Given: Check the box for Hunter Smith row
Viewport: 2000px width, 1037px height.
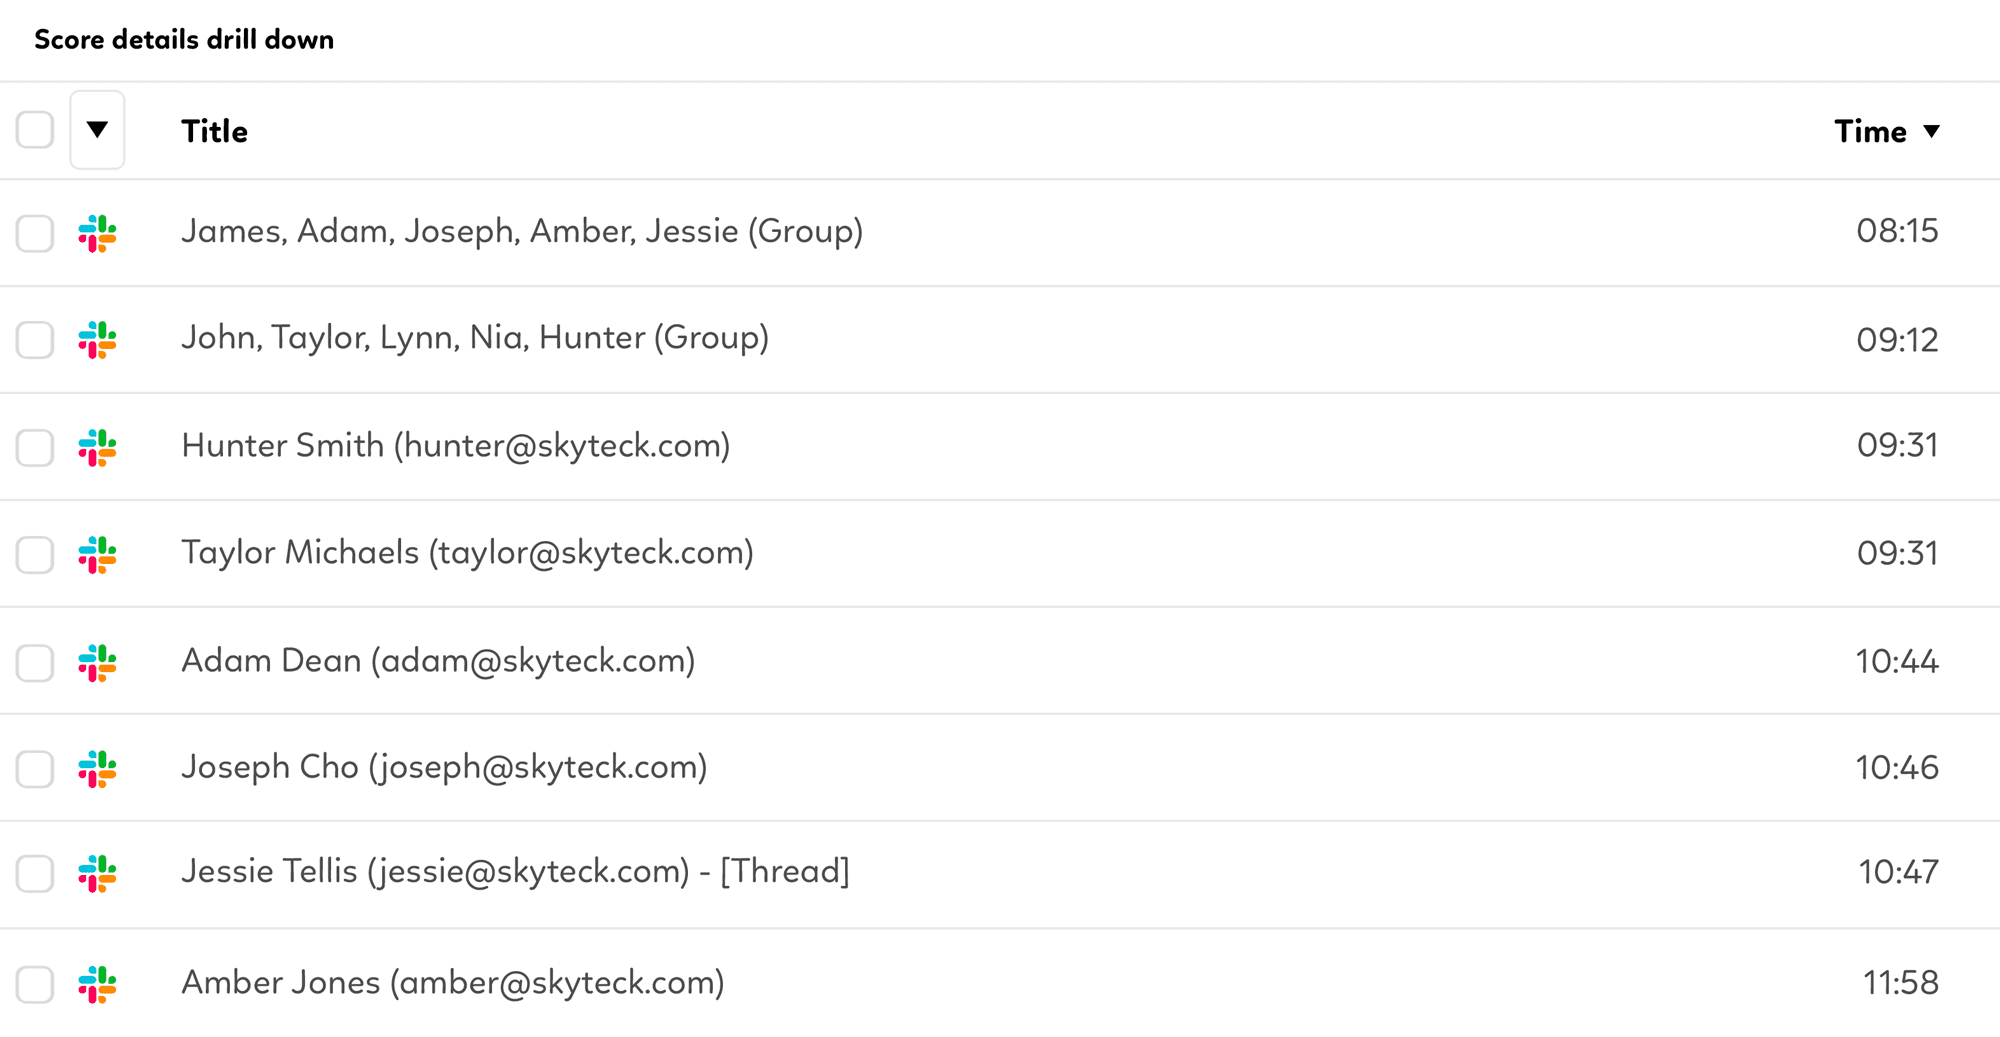Looking at the screenshot, I should pyautogui.click(x=35, y=447).
